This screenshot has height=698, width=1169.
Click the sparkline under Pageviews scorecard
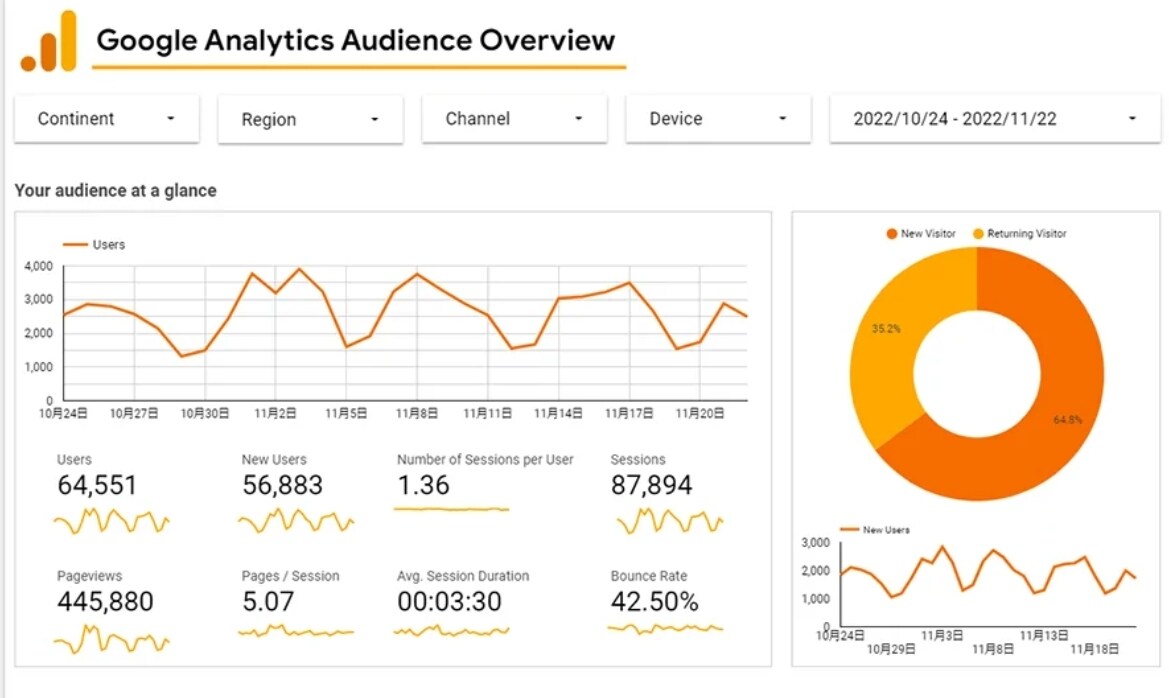coord(112,639)
